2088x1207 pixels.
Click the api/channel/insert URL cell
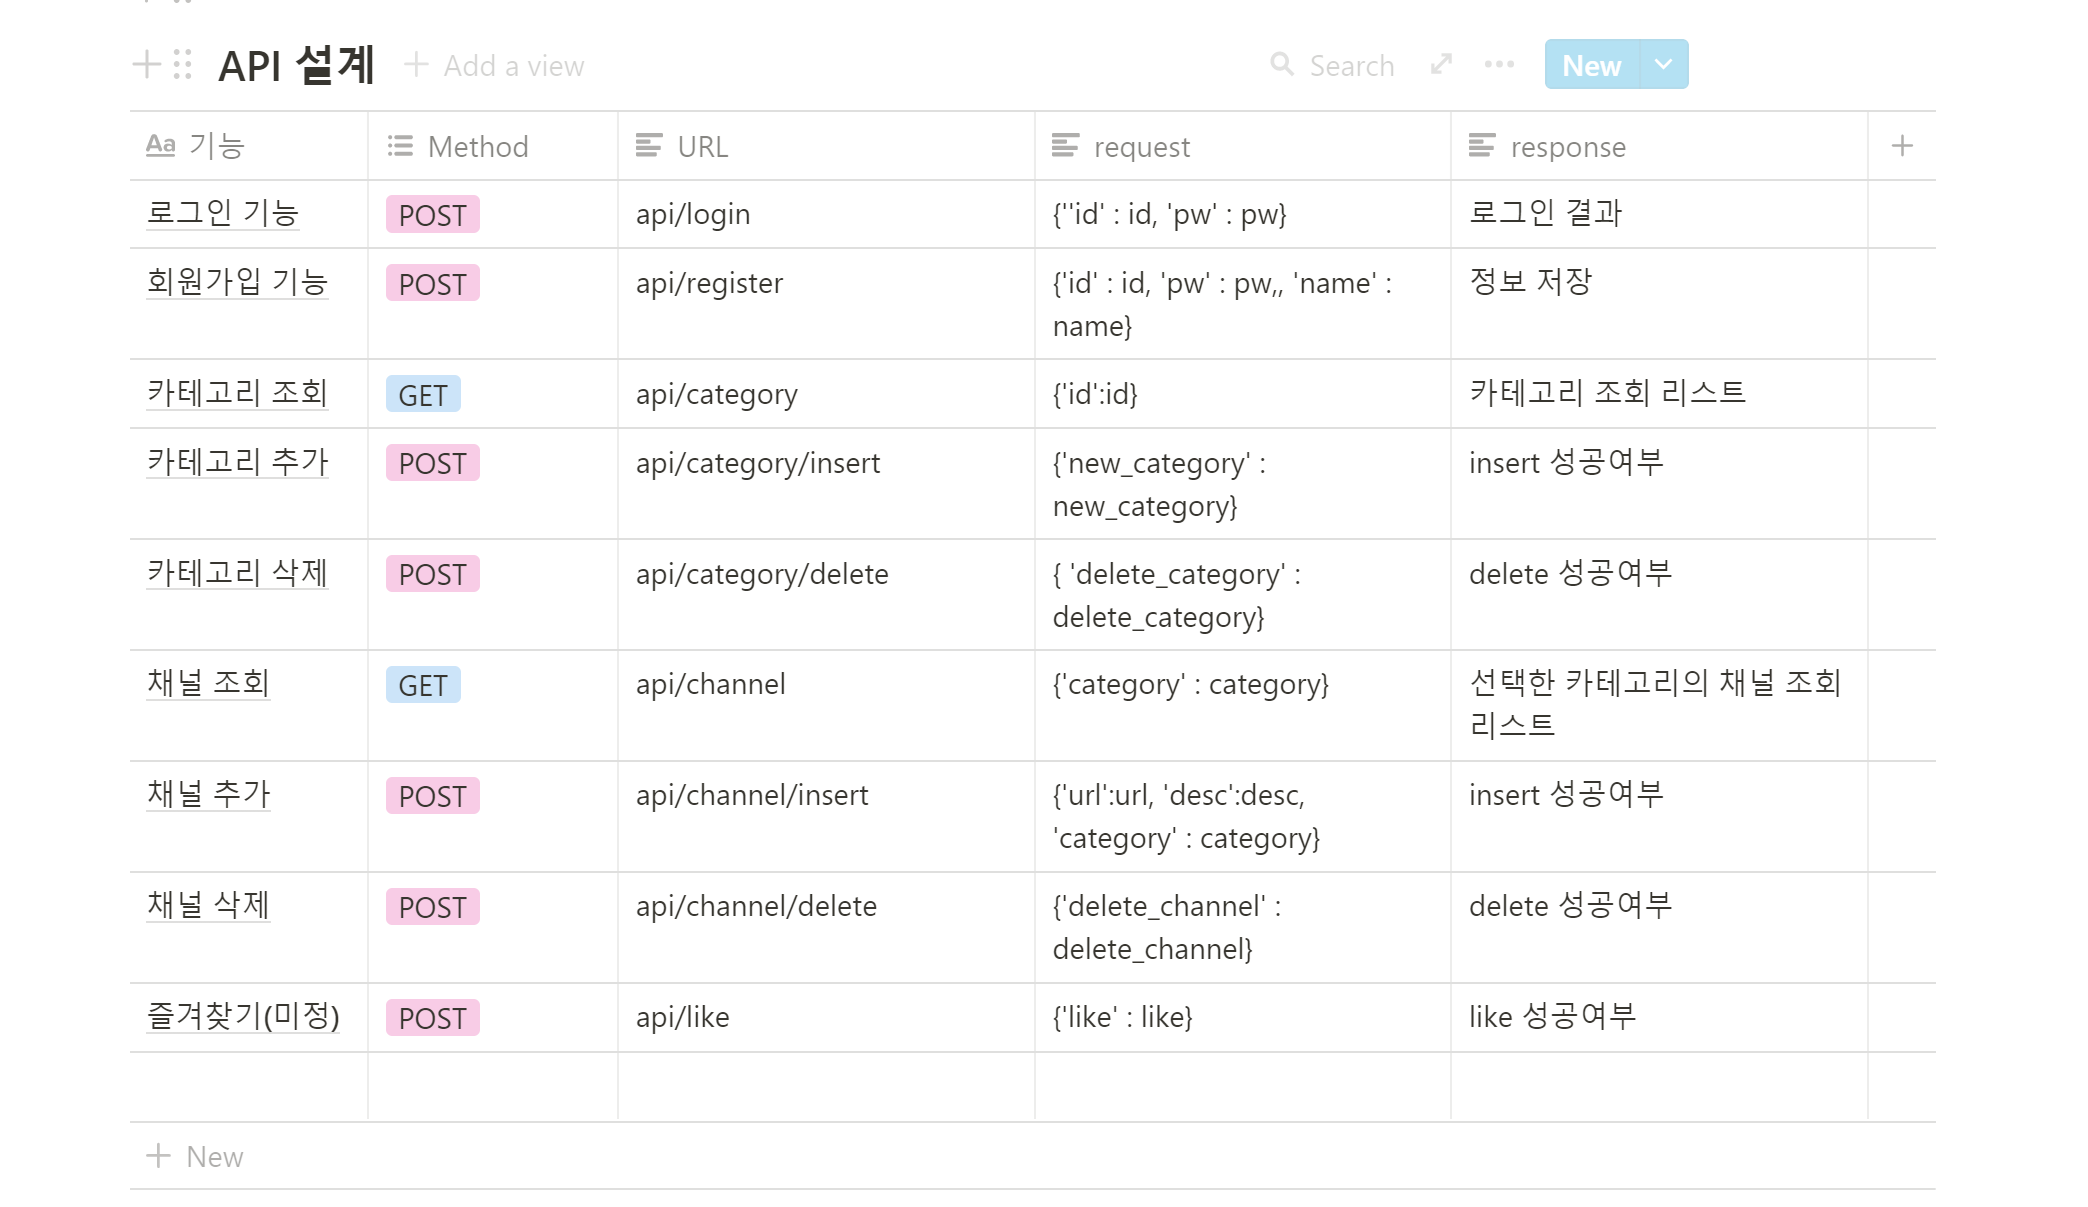point(752,795)
